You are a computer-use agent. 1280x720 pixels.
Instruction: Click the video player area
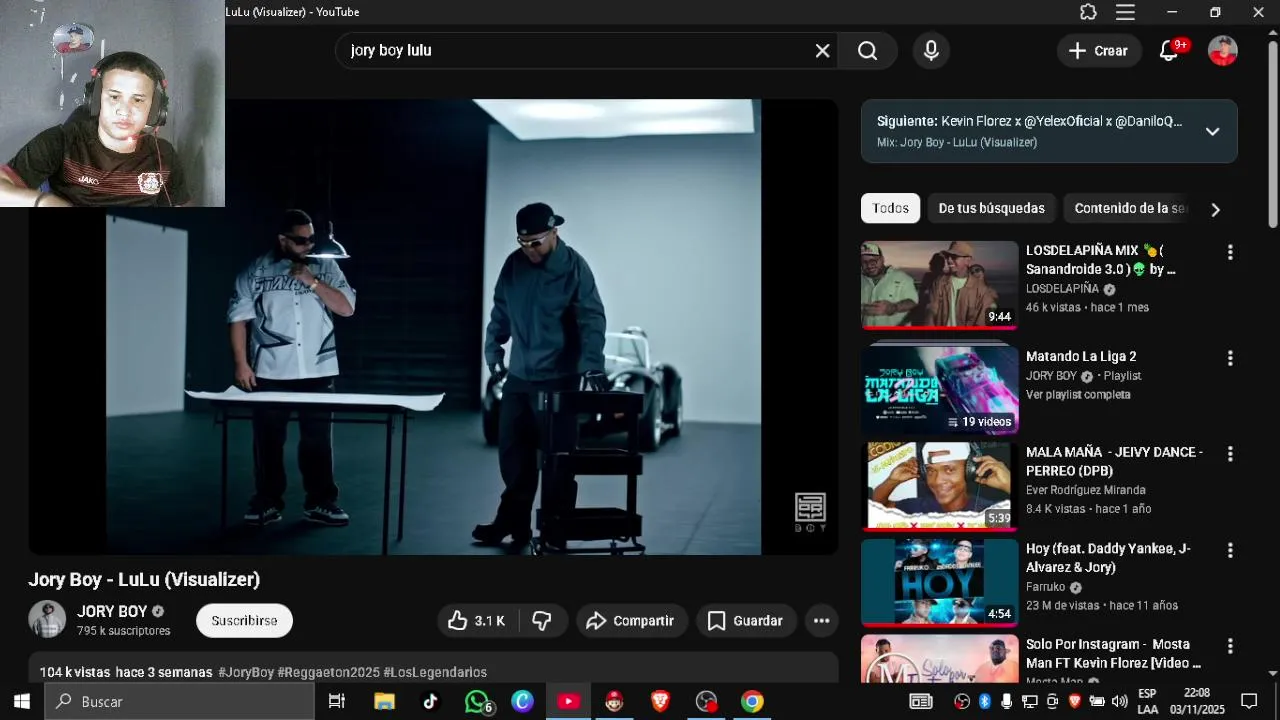click(x=433, y=327)
